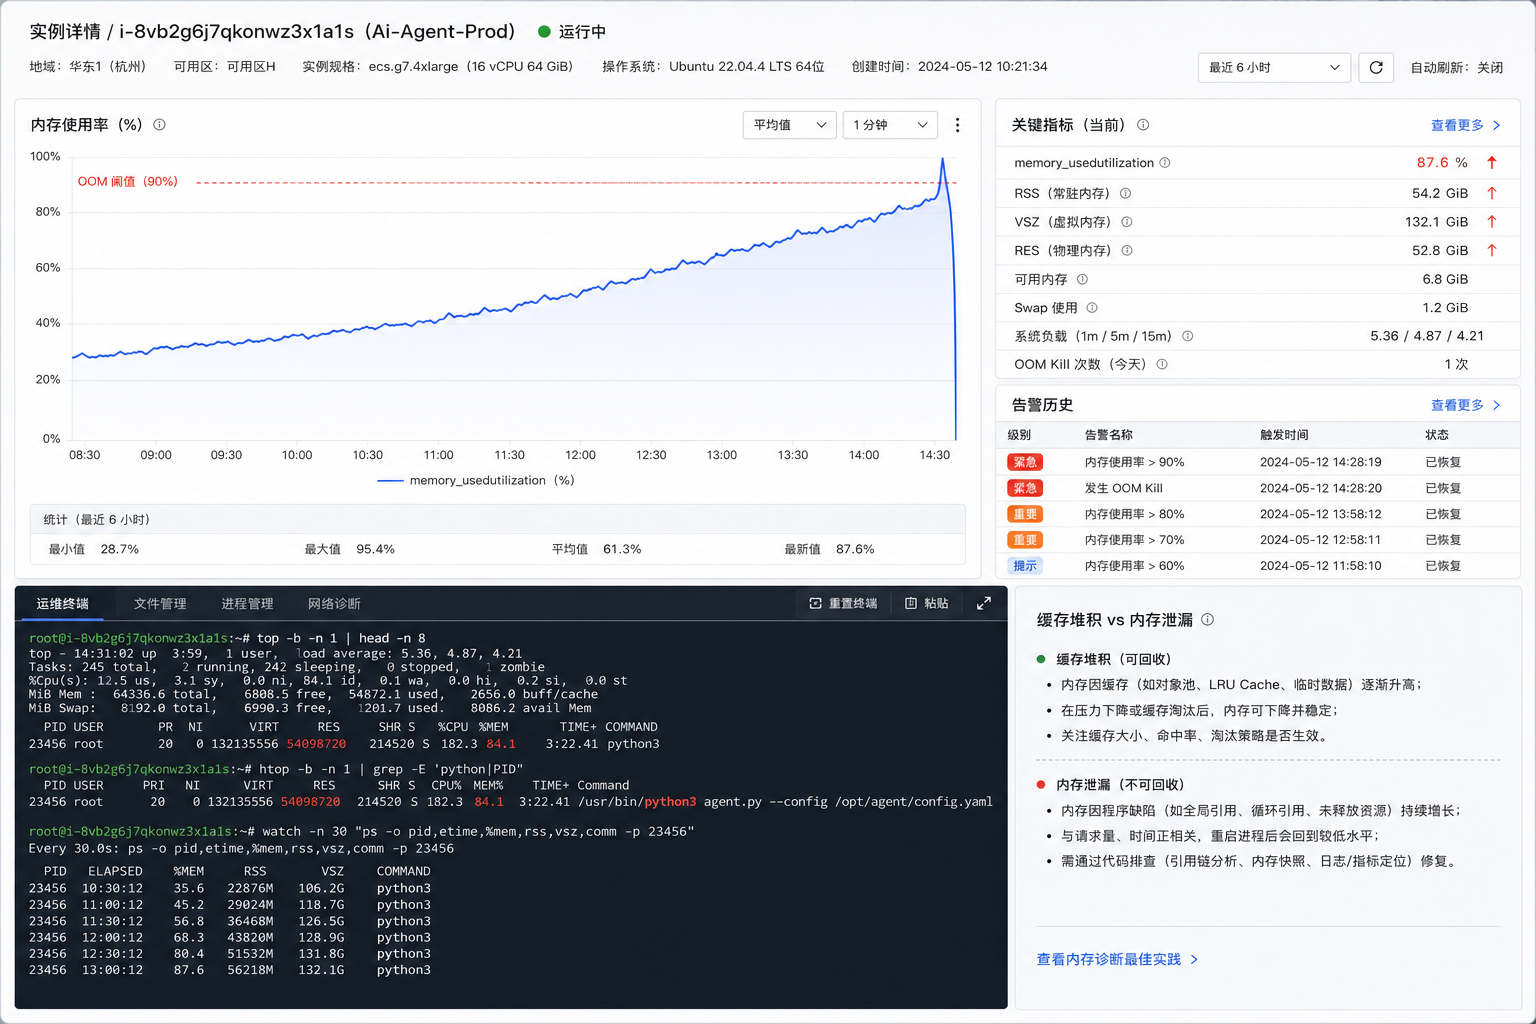Show info tooltip for 关键指标 heading
1536x1024 pixels.
click(x=1143, y=125)
